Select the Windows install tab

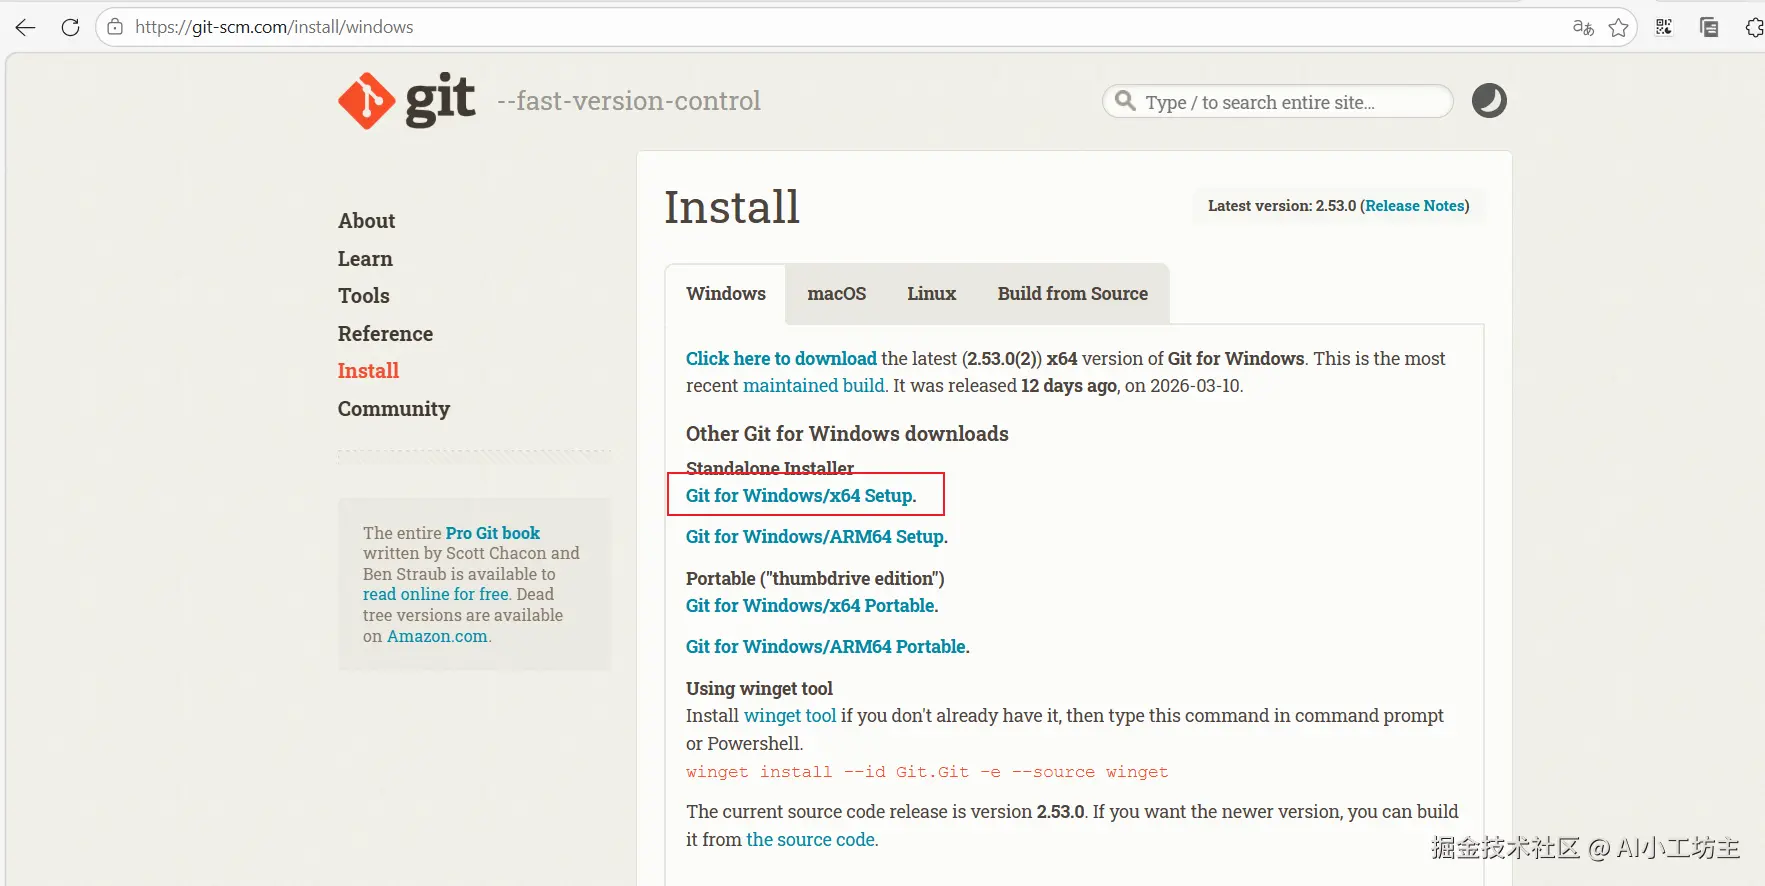726,294
